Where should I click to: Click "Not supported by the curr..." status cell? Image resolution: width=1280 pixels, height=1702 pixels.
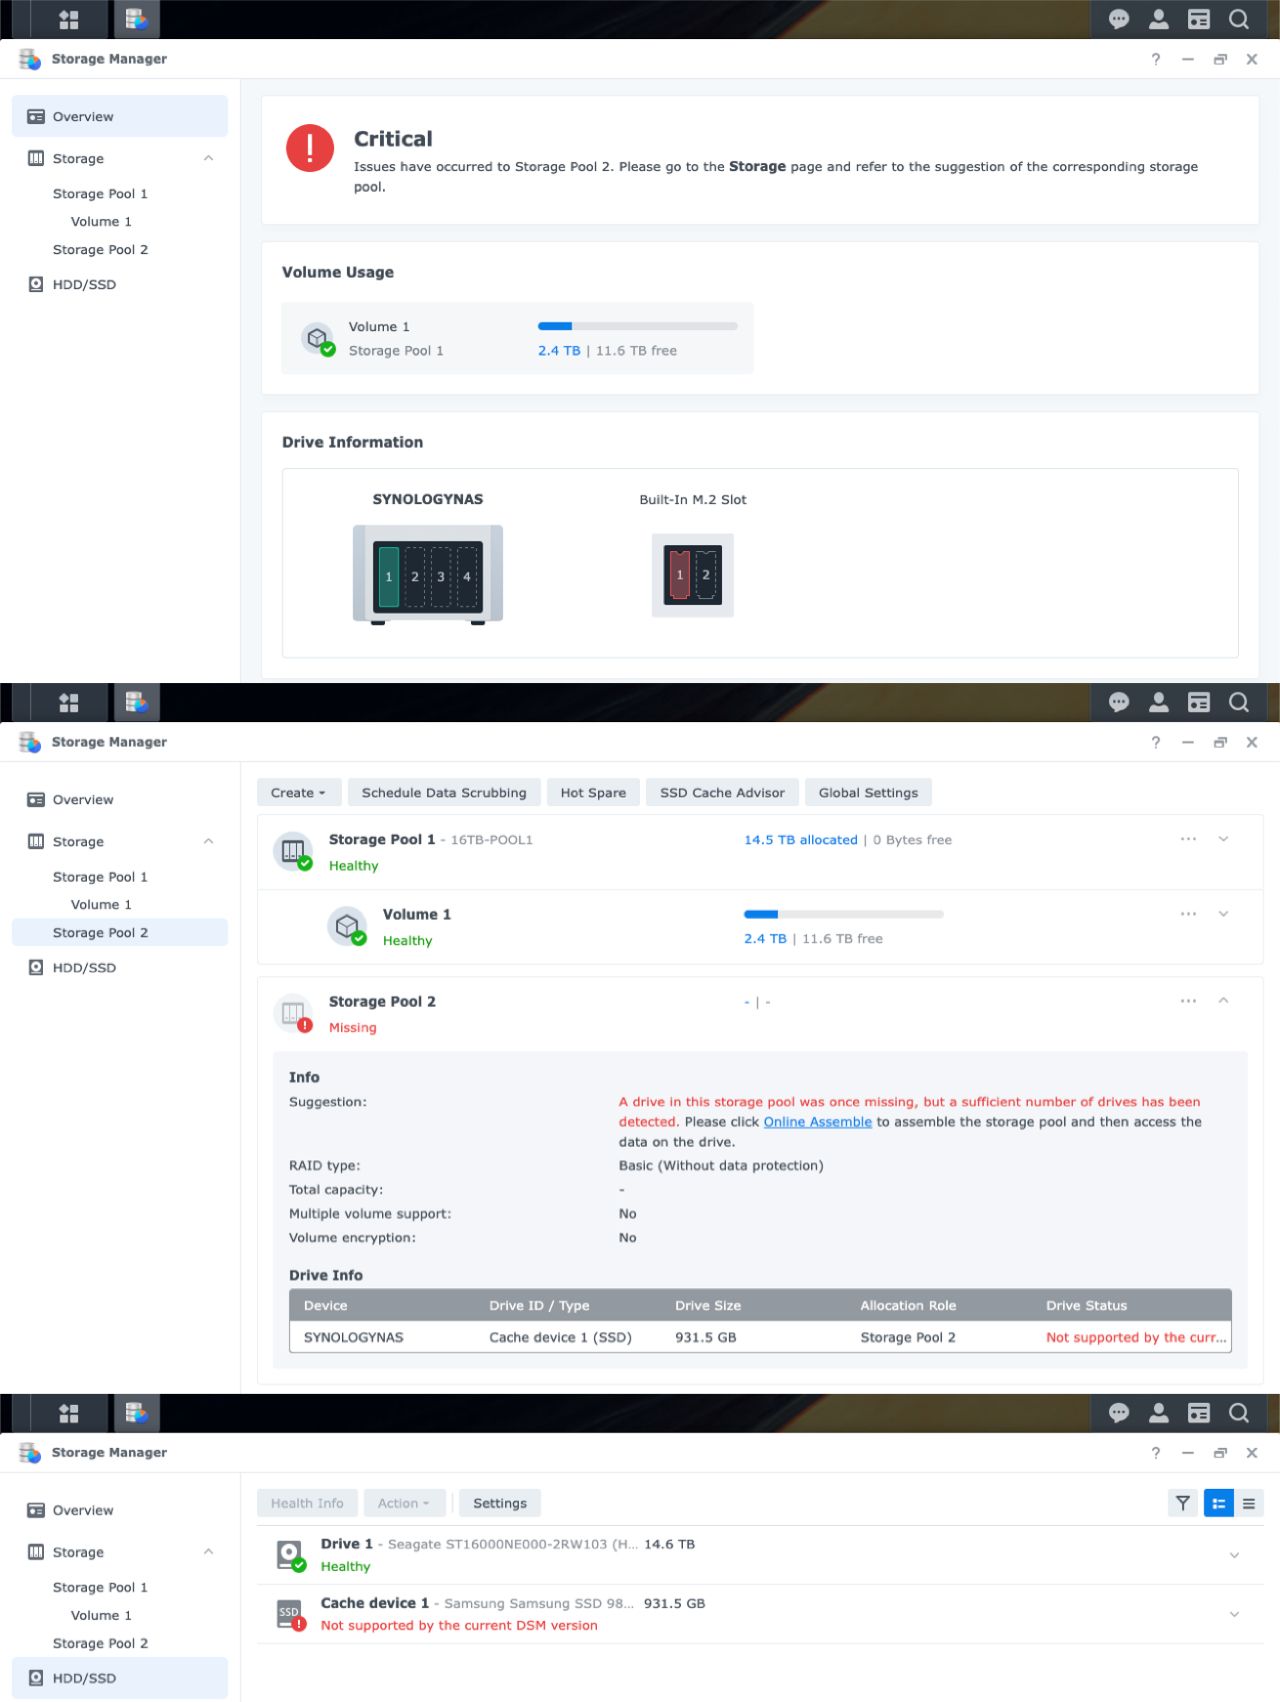pyautogui.click(x=1136, y=1337)
